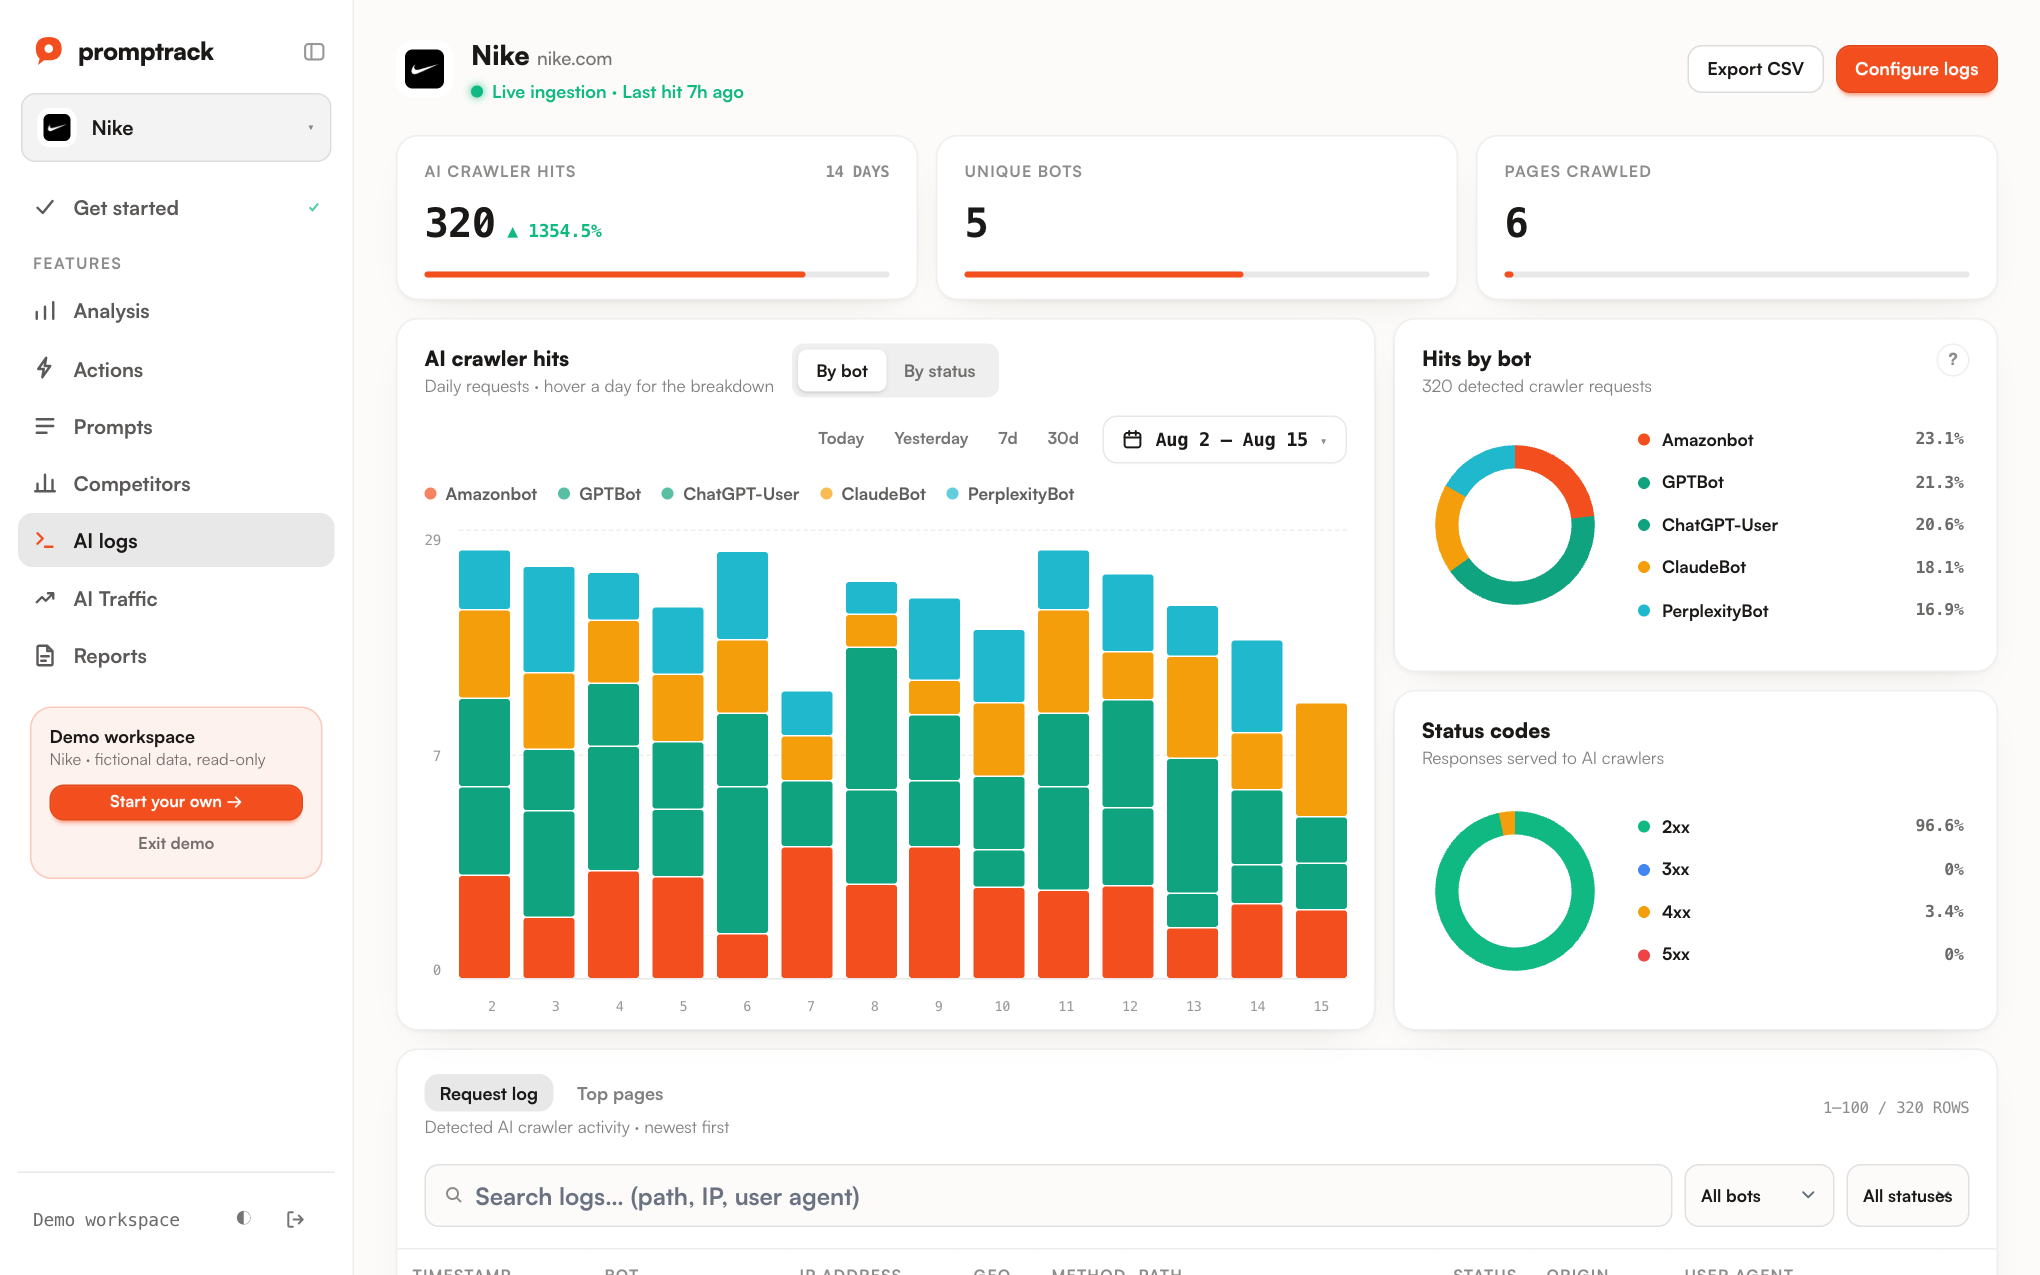Screen dimensions: 2040x1275
Task: Click the search magnifier icon
Action: click(x=453, y=1195)
